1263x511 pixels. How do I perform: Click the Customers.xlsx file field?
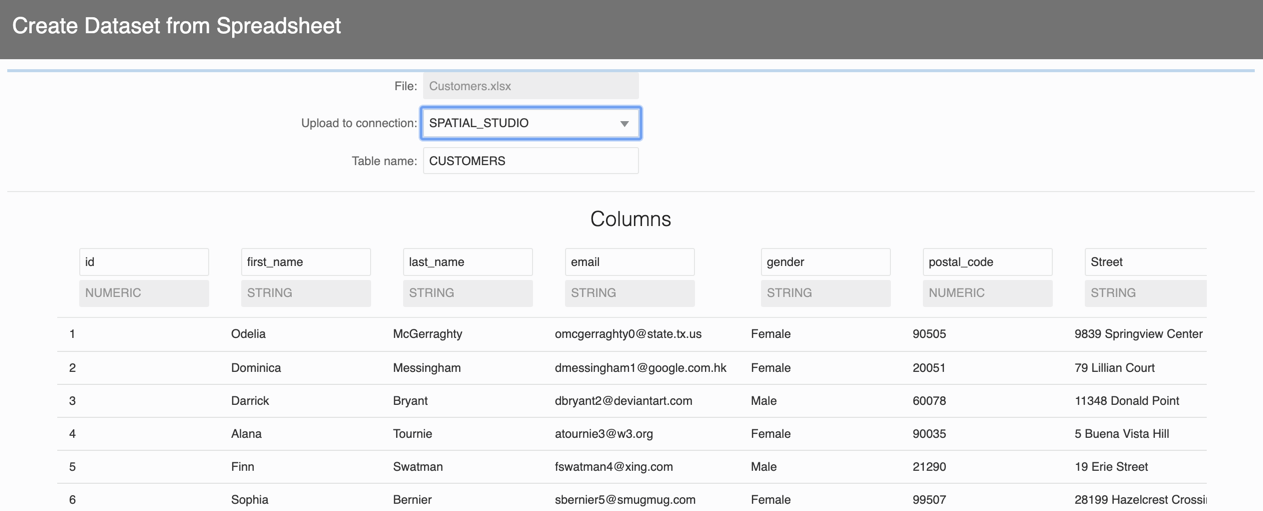point(530,86)
